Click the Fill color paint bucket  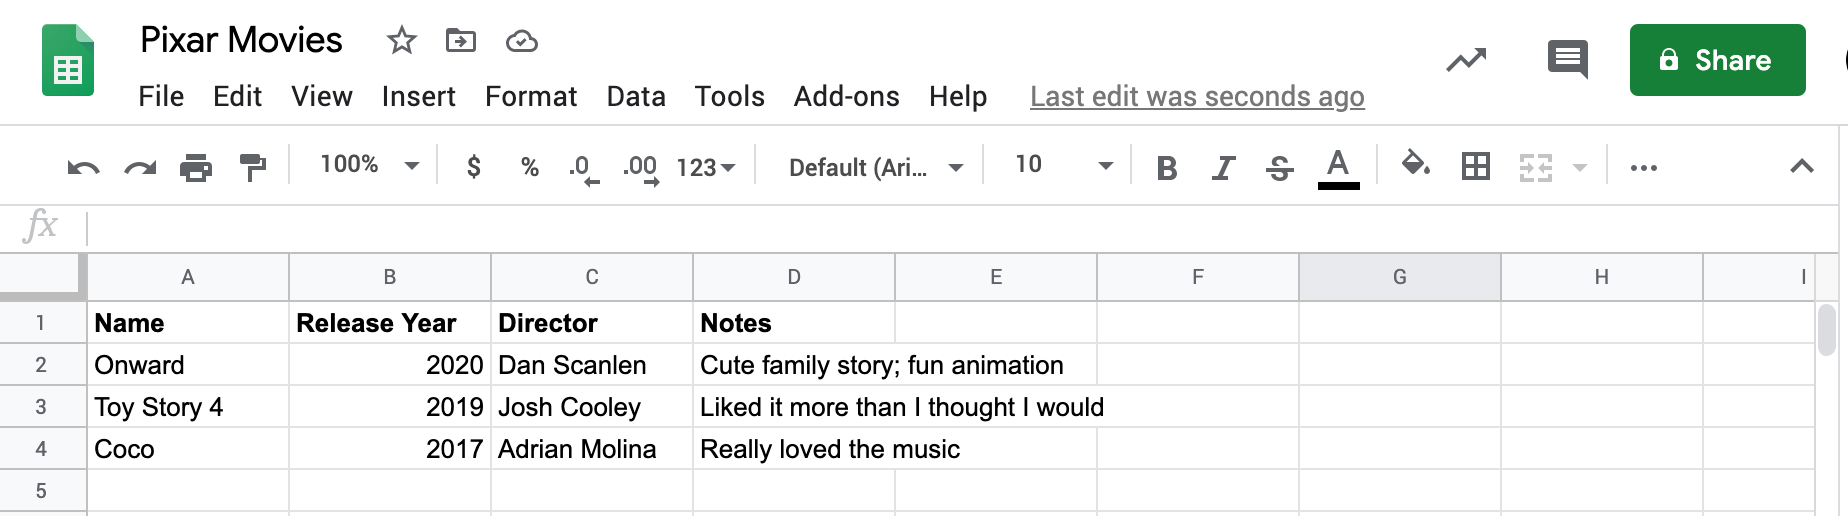(x=1415, y=164)
